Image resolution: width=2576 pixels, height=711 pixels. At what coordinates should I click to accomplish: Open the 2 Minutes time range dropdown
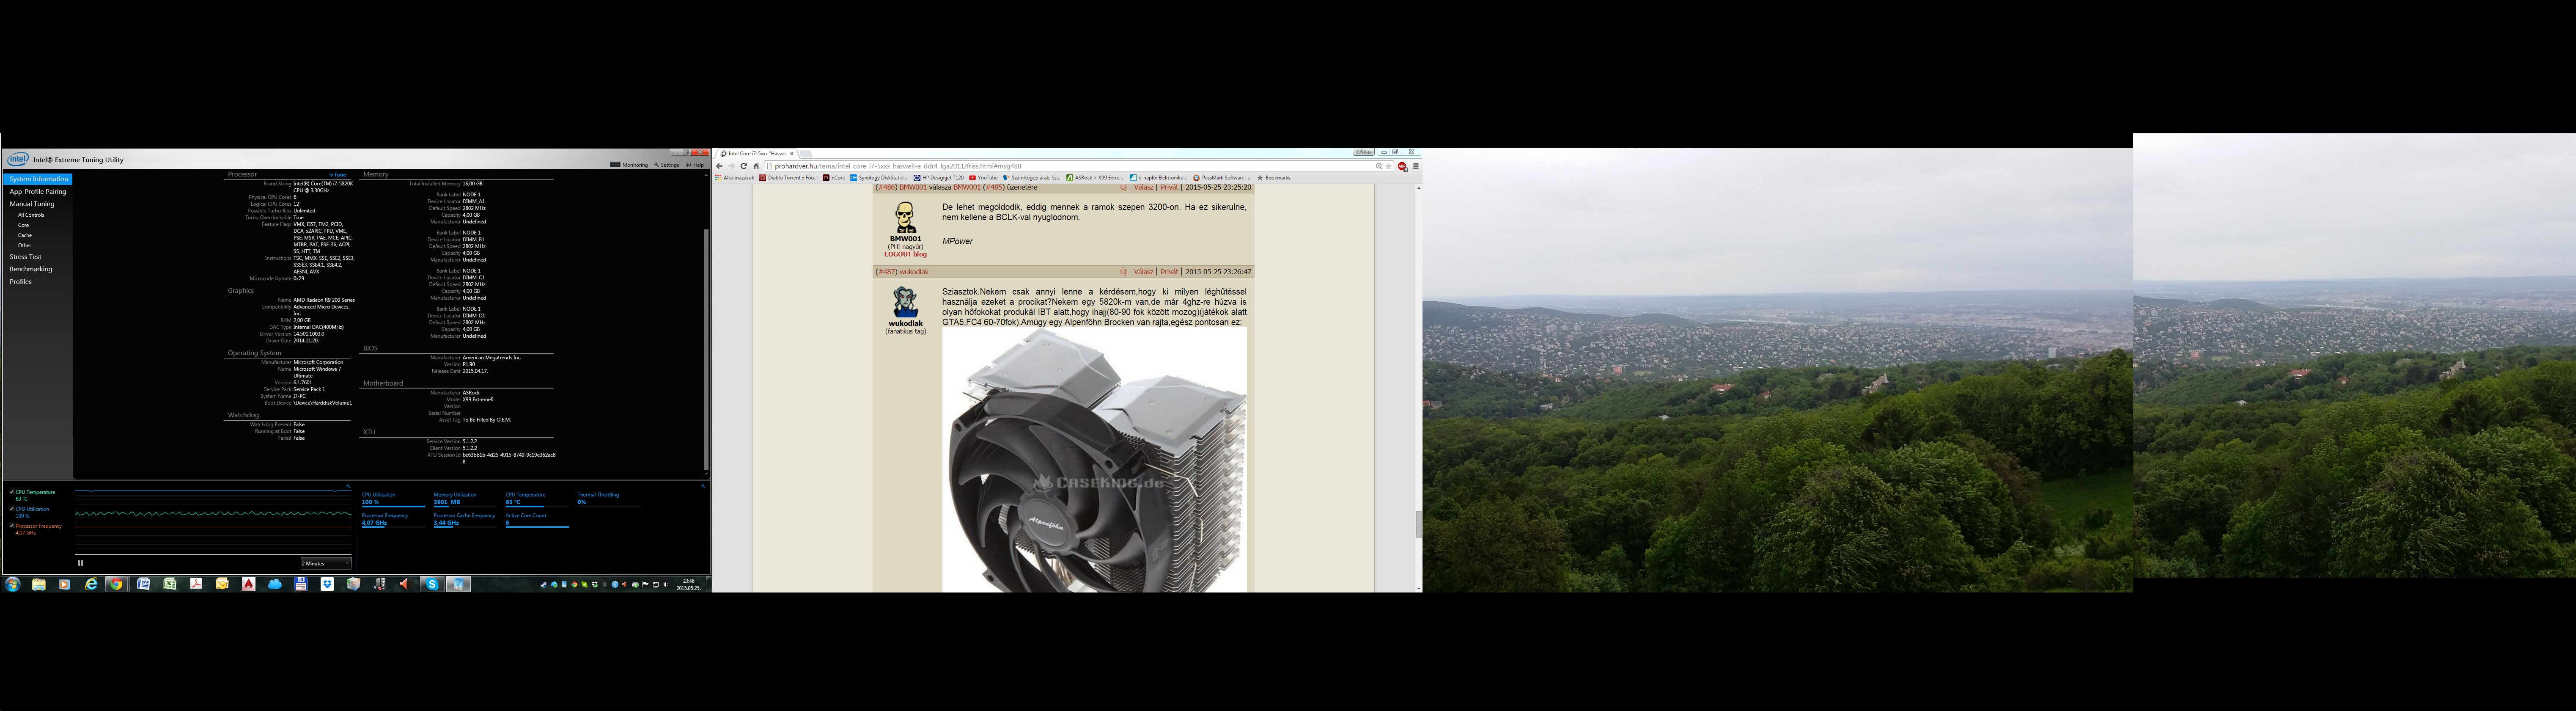click(326, 563)
